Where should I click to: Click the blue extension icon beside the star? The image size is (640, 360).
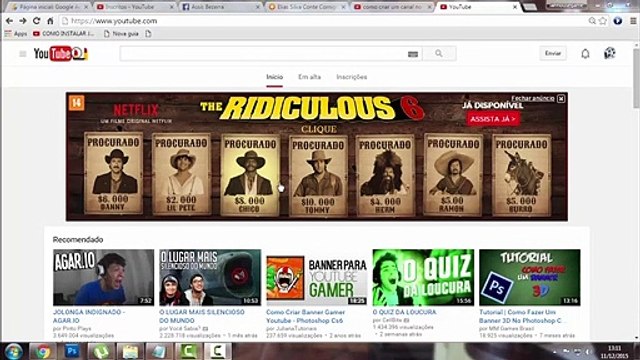(618, 21)
